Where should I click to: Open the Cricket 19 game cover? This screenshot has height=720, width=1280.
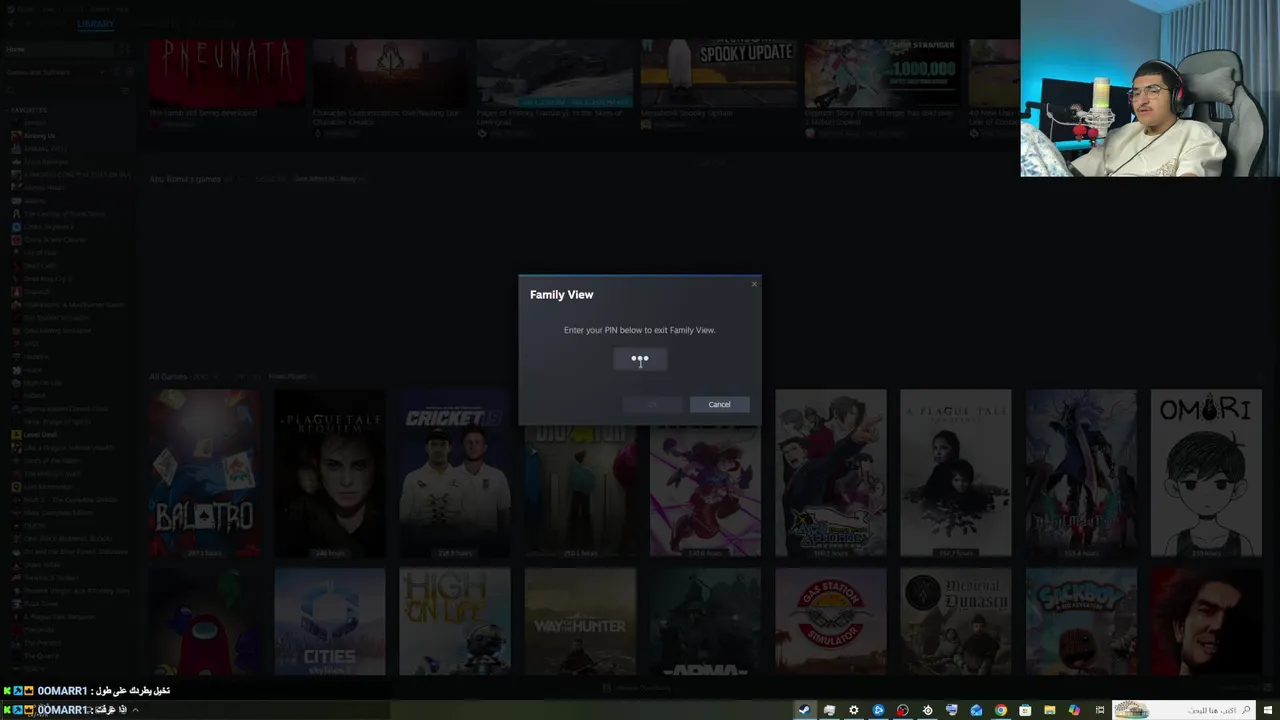[455, 473]
